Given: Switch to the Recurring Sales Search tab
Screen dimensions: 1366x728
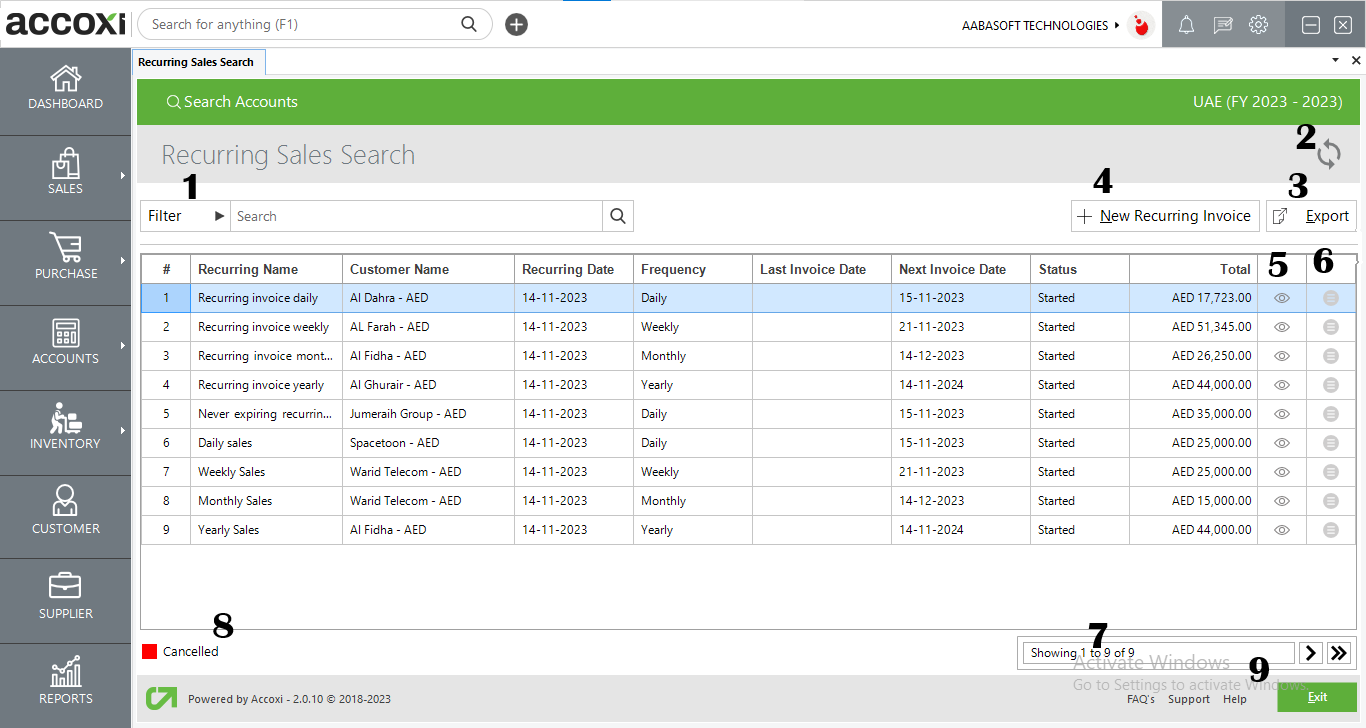Looking at the screenshot, I should point(198,61).
